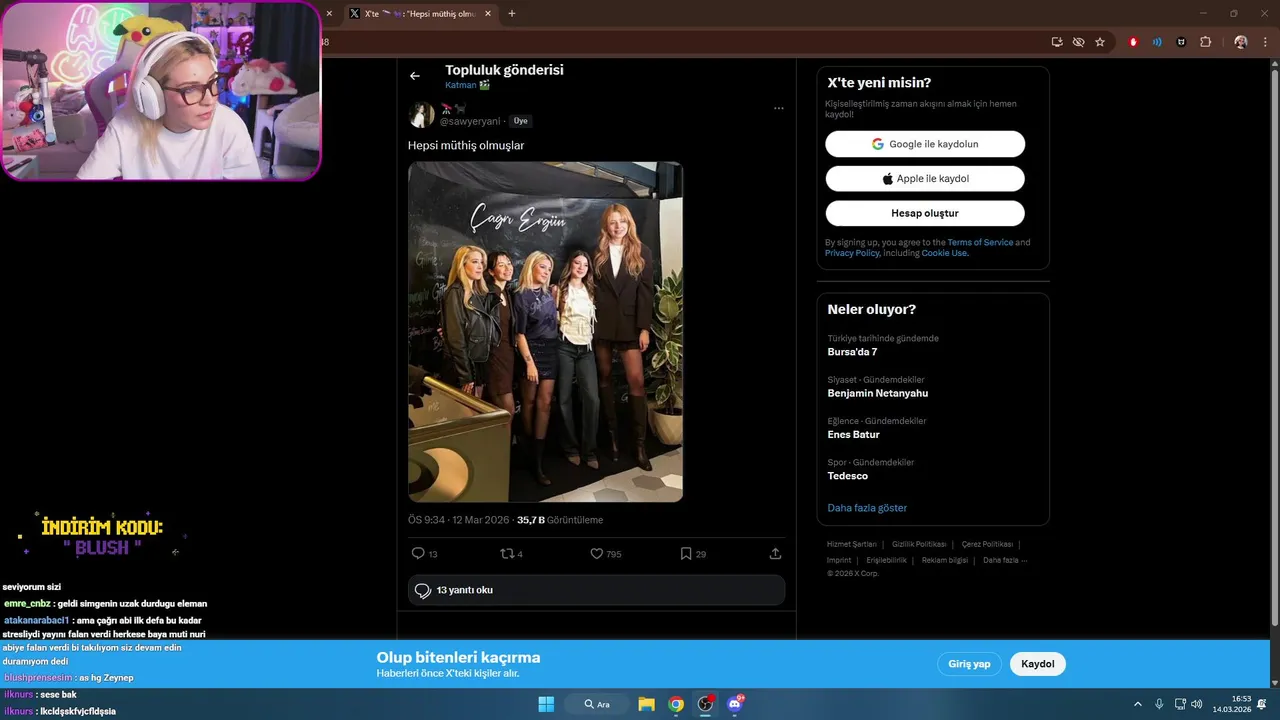Open the Terms of Service link
1280x720 pixels.
point(980,242)
